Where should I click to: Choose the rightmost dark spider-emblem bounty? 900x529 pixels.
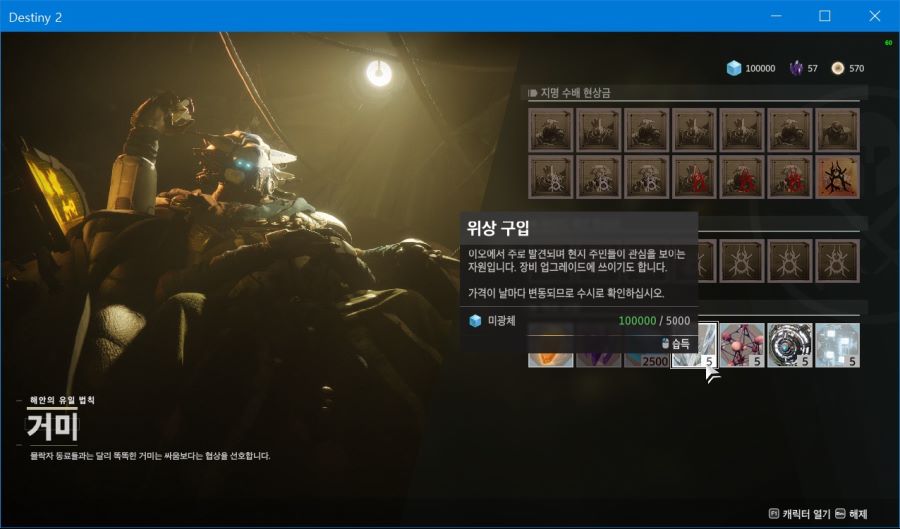coord(837,261)
